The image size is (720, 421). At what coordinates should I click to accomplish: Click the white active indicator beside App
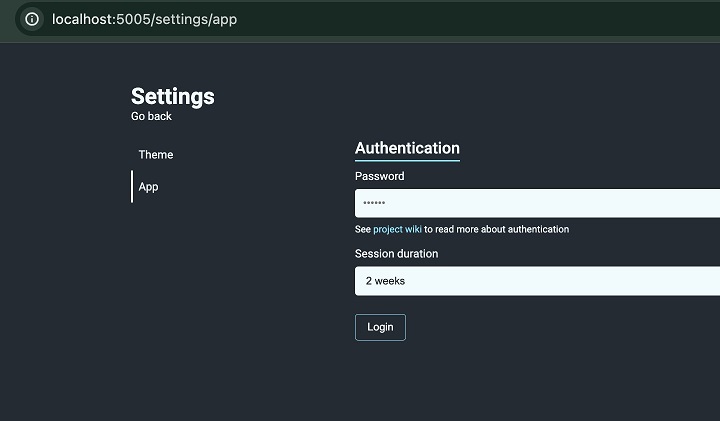(x=132, y=186)
